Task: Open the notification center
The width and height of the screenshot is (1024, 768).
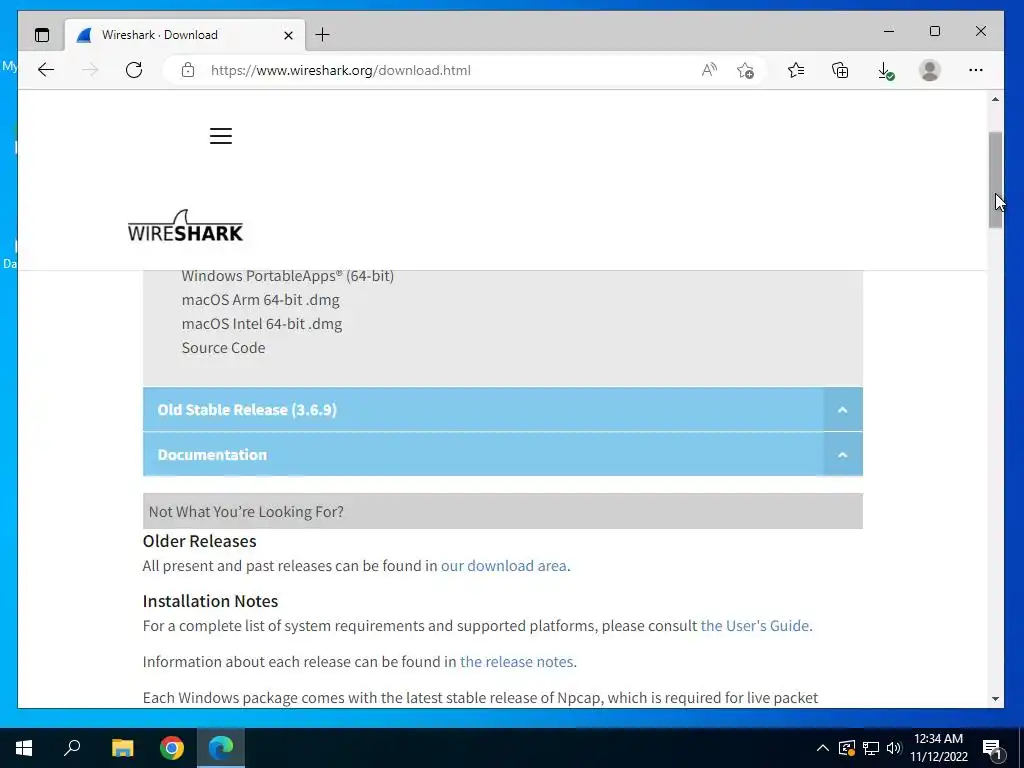Action: click(x=992, y=748)
